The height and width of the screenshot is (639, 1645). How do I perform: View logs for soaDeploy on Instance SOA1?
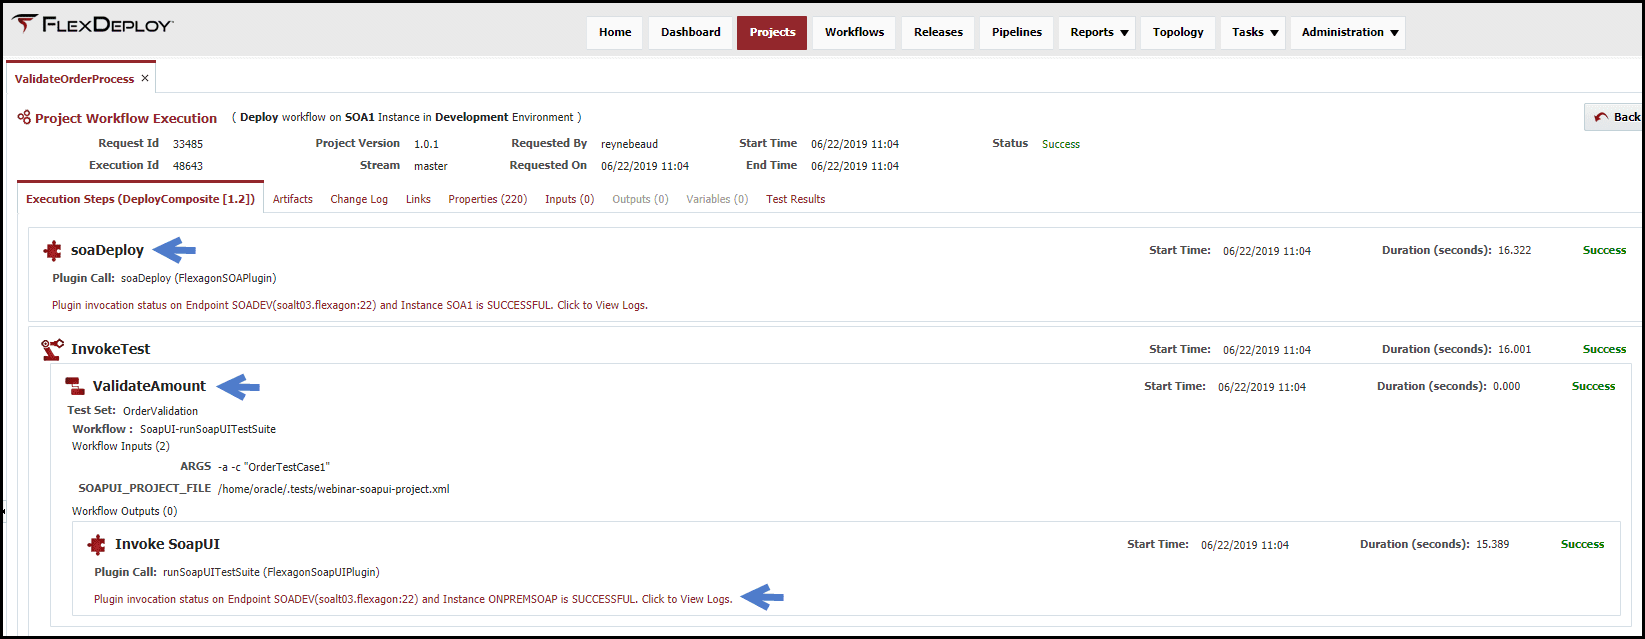point(350,305)
